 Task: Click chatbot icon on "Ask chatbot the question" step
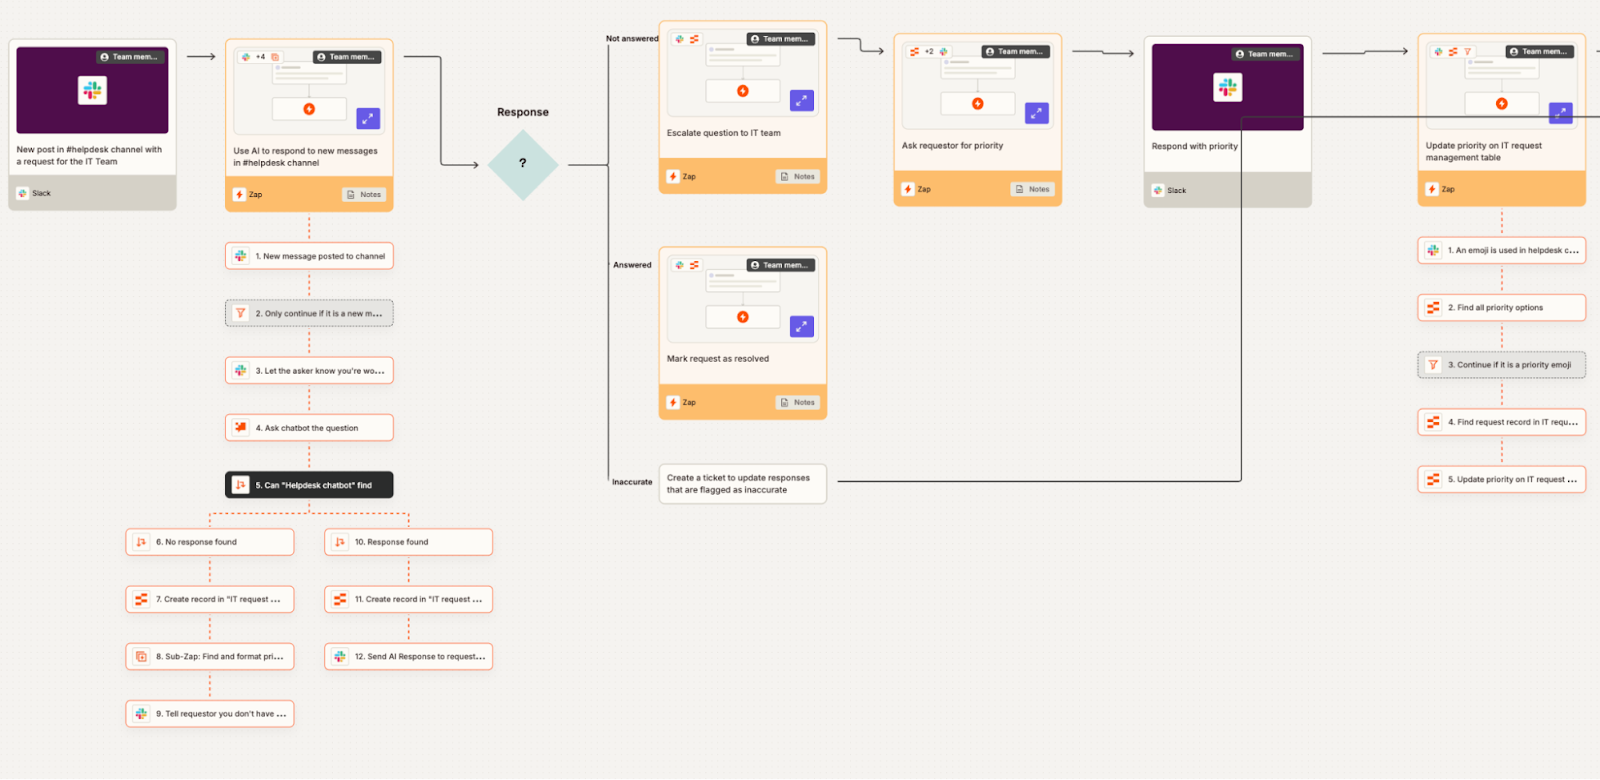(241, 428)
